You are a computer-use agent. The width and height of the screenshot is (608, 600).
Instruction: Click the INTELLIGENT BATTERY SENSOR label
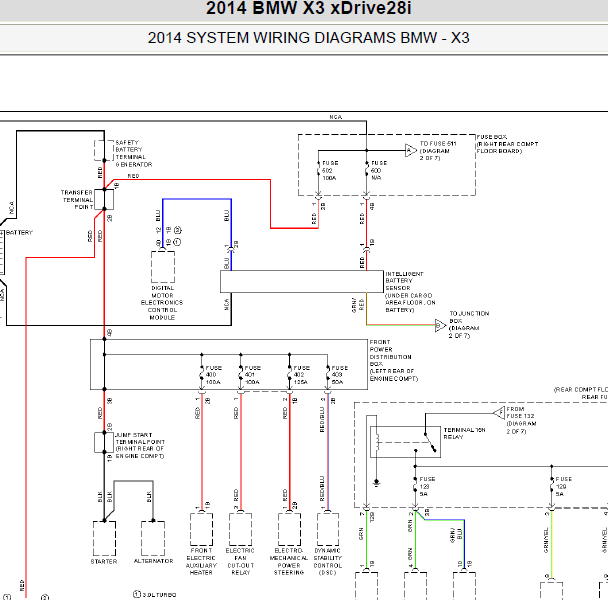pos(410,292)
